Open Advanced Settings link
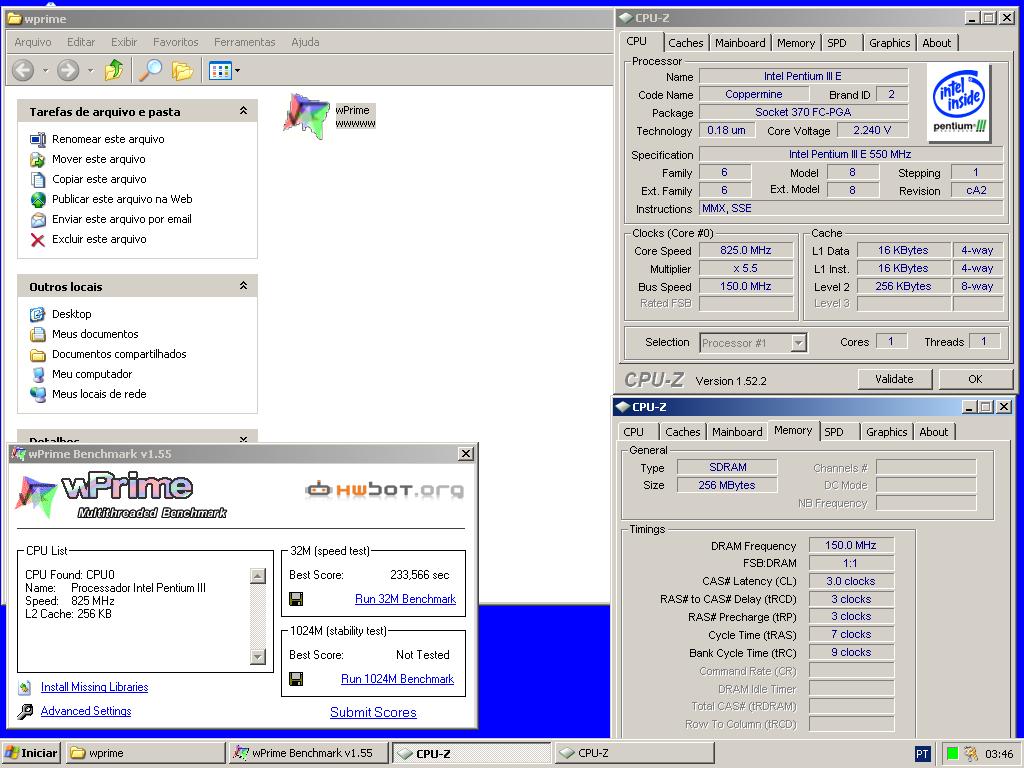This screenshot has width=1024, height=768. [86, 711]
